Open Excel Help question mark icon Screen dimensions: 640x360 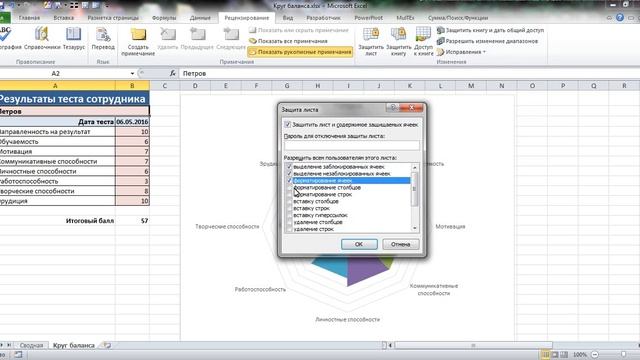620,18
